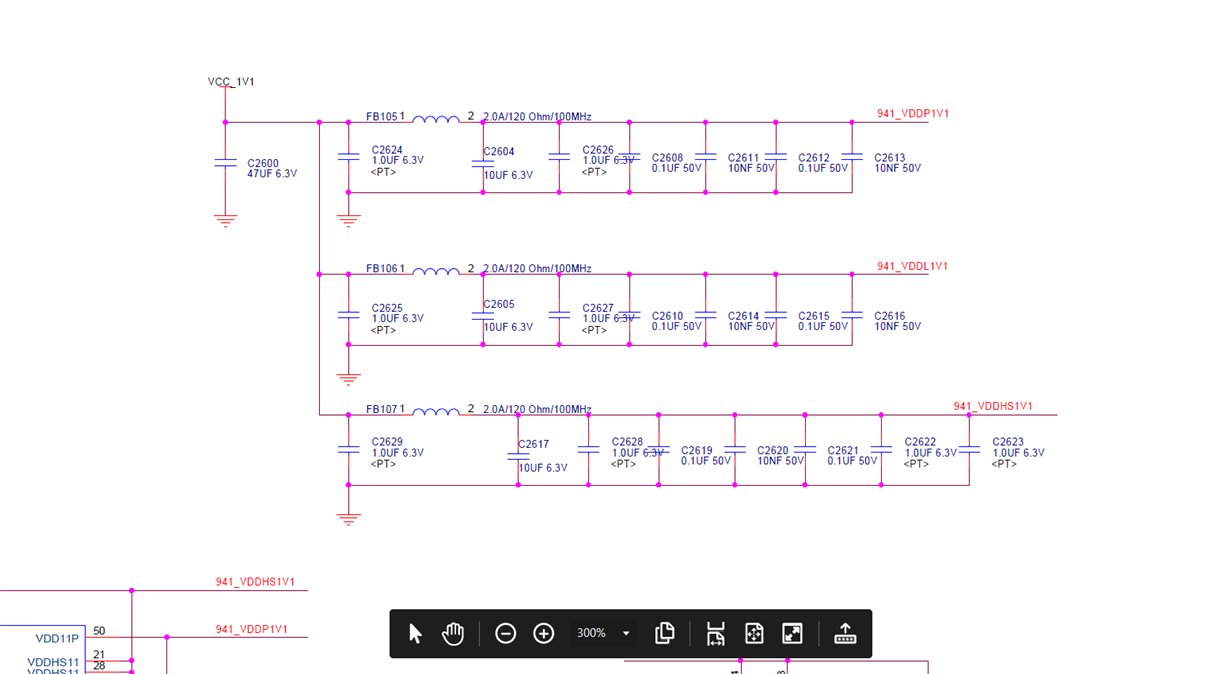Click capacitor label C2619
This screenshot has width=1230, height=674.
click(697, 451)
